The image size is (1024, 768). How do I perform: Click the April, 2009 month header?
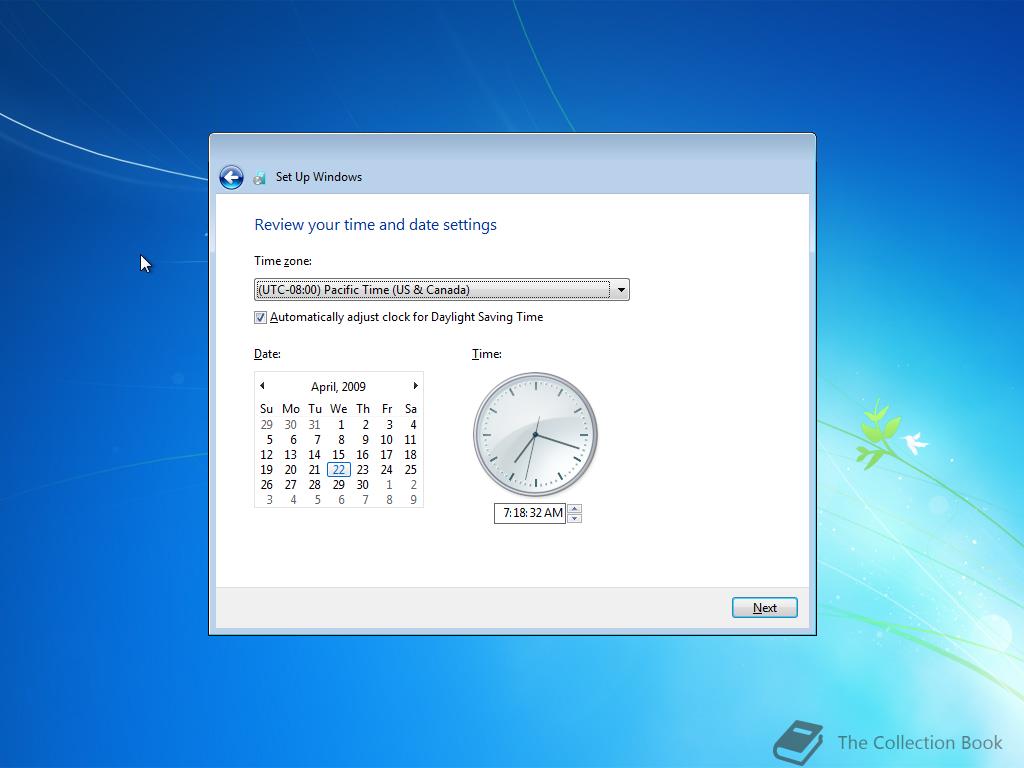pos(338,387)
